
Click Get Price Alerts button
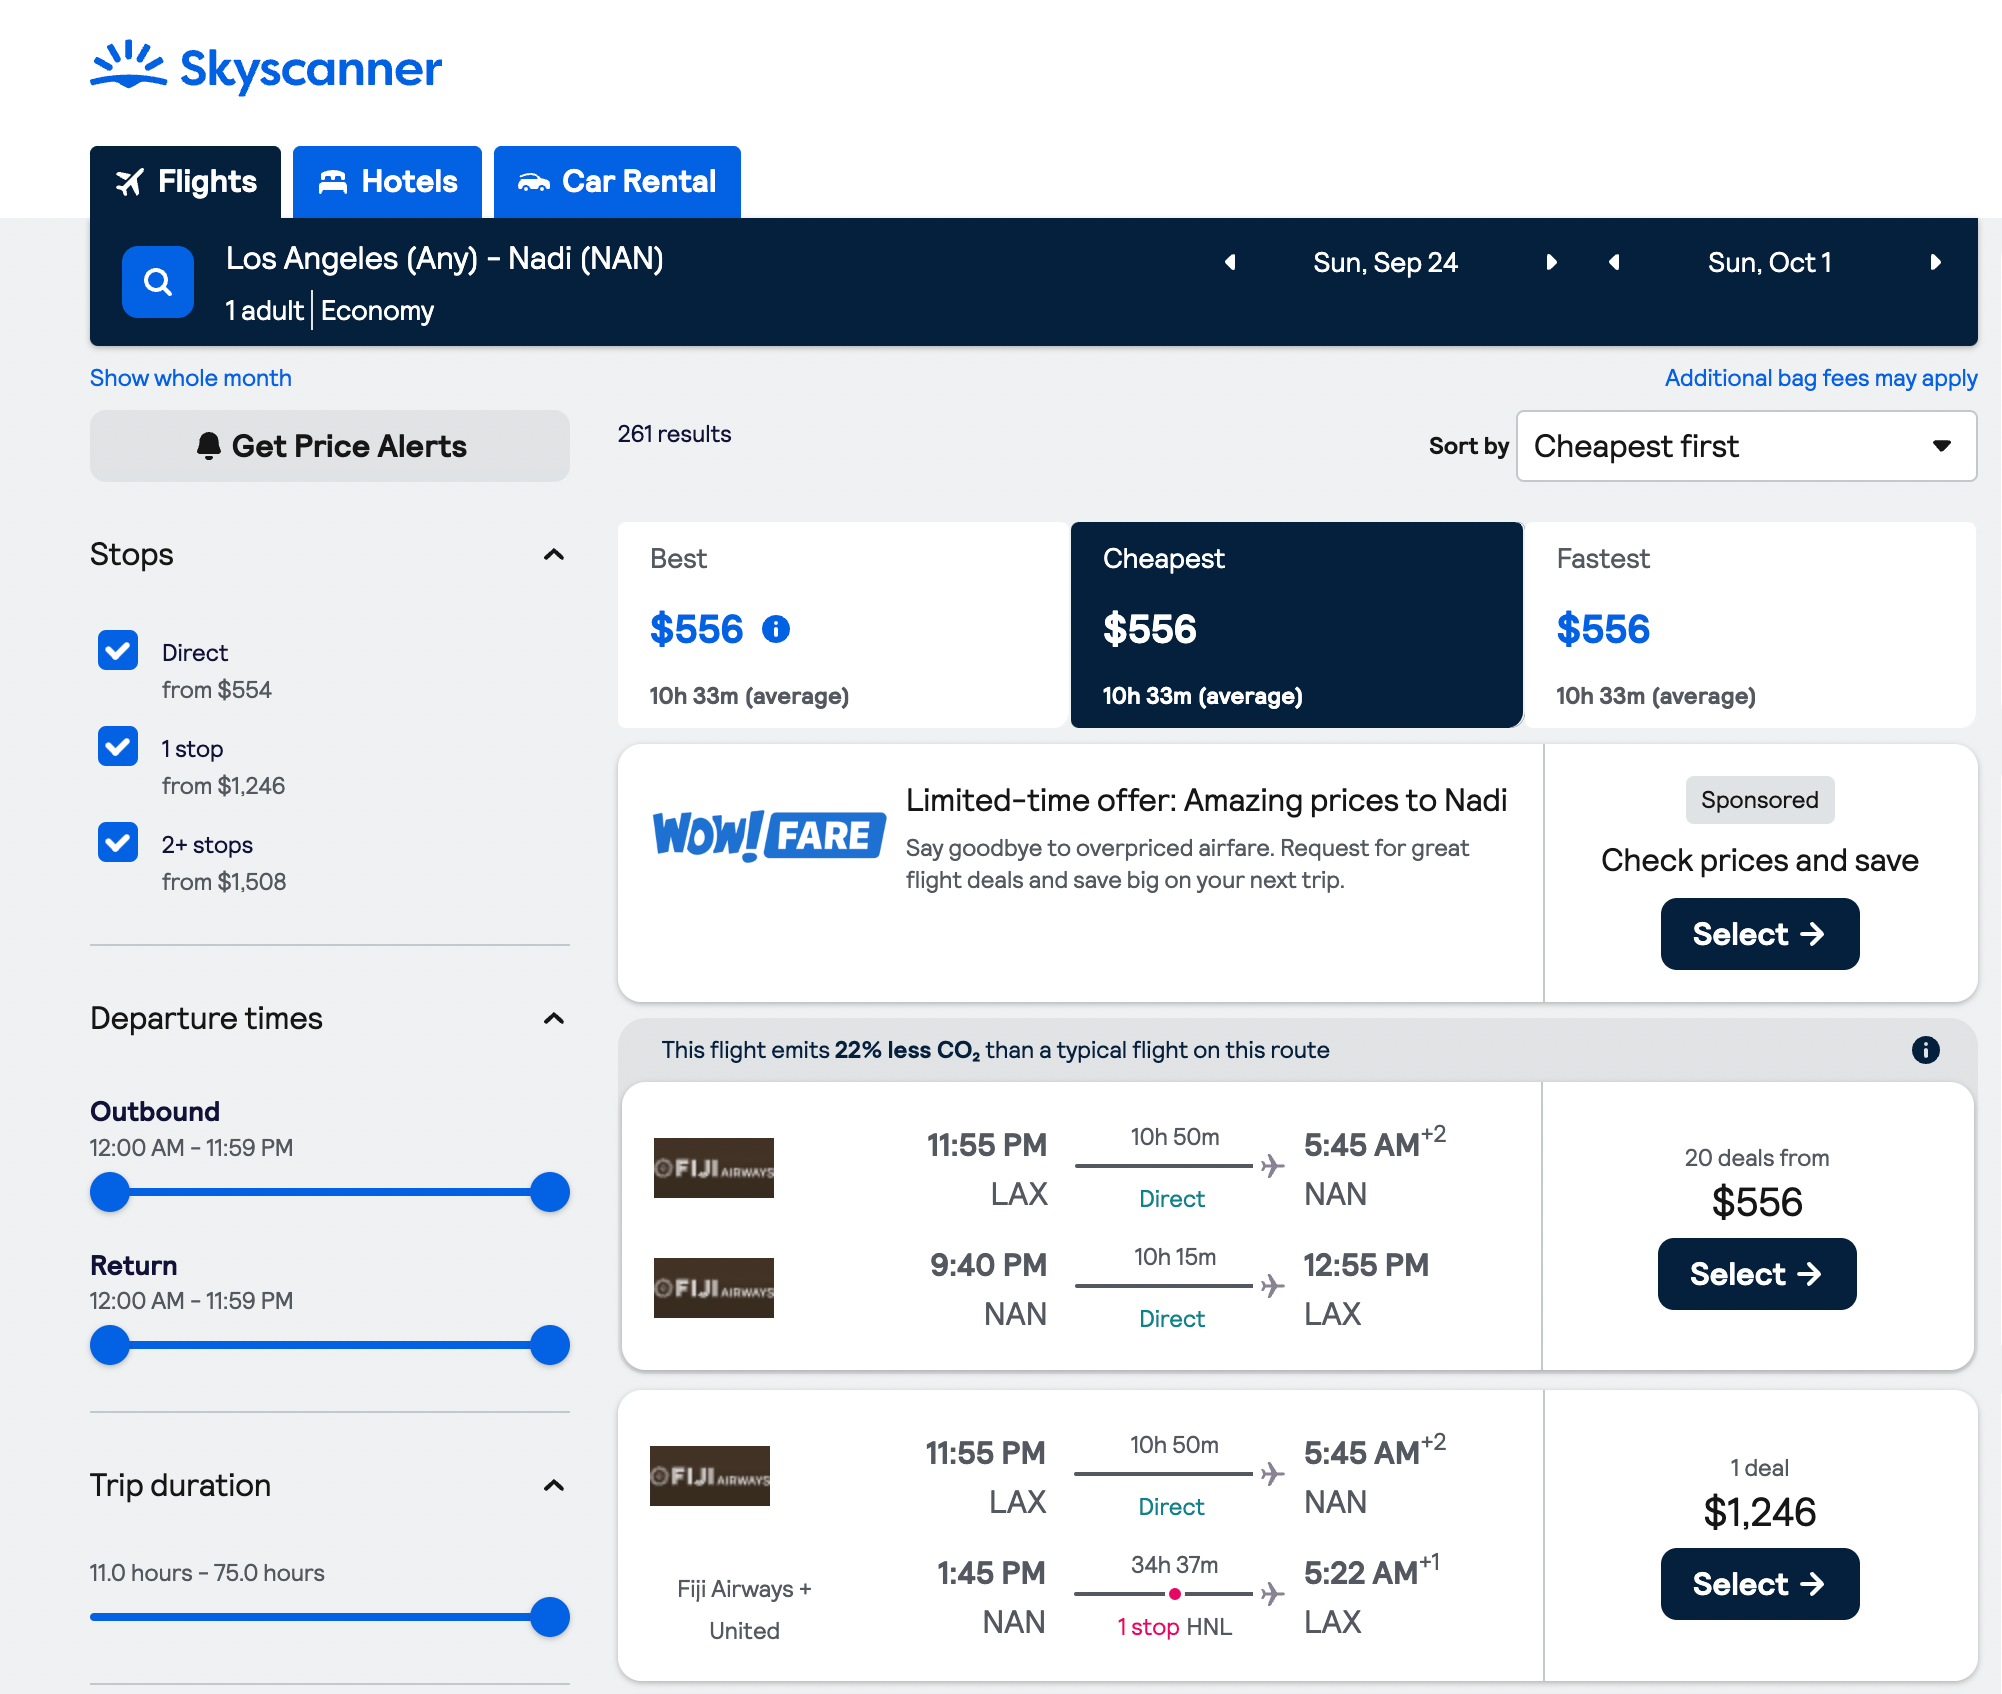pos(330,446)
